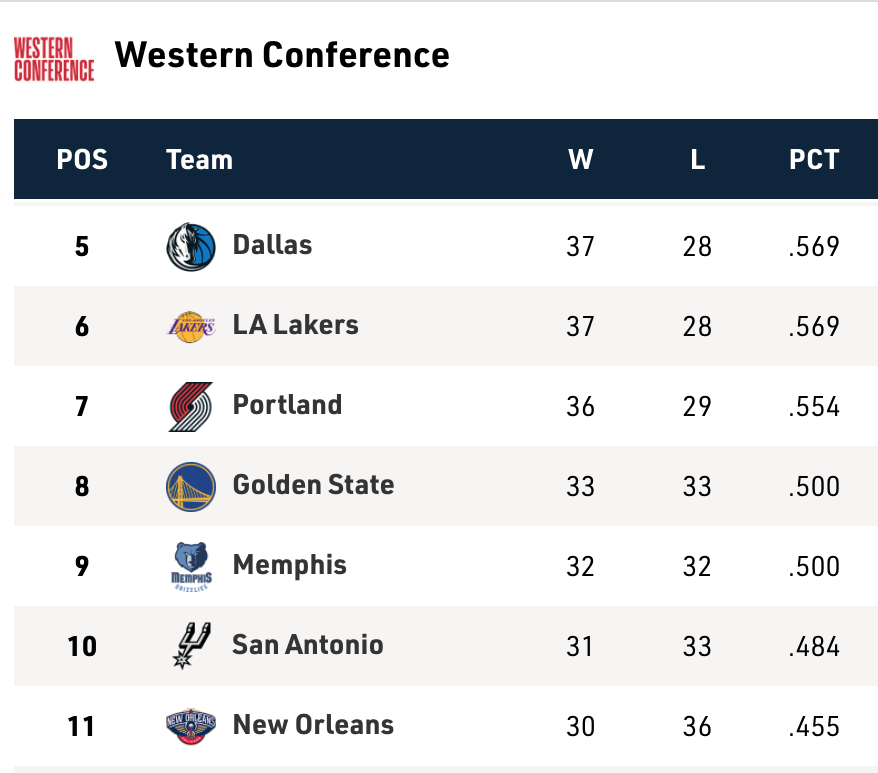
Task: Click the POS column header
Action: point(82,160)
